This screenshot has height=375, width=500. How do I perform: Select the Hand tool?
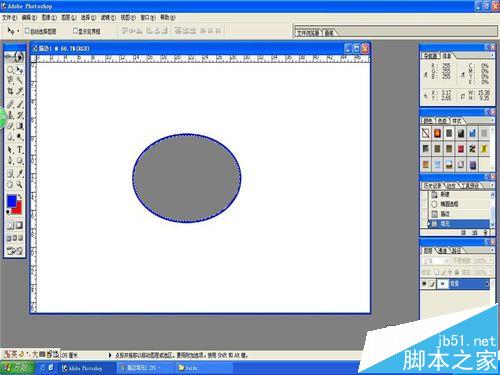tap(10, 184)
